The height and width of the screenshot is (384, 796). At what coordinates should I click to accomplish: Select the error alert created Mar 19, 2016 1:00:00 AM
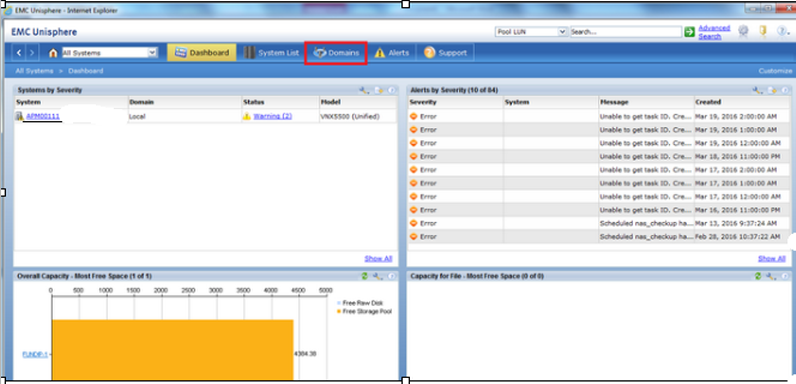599,130
